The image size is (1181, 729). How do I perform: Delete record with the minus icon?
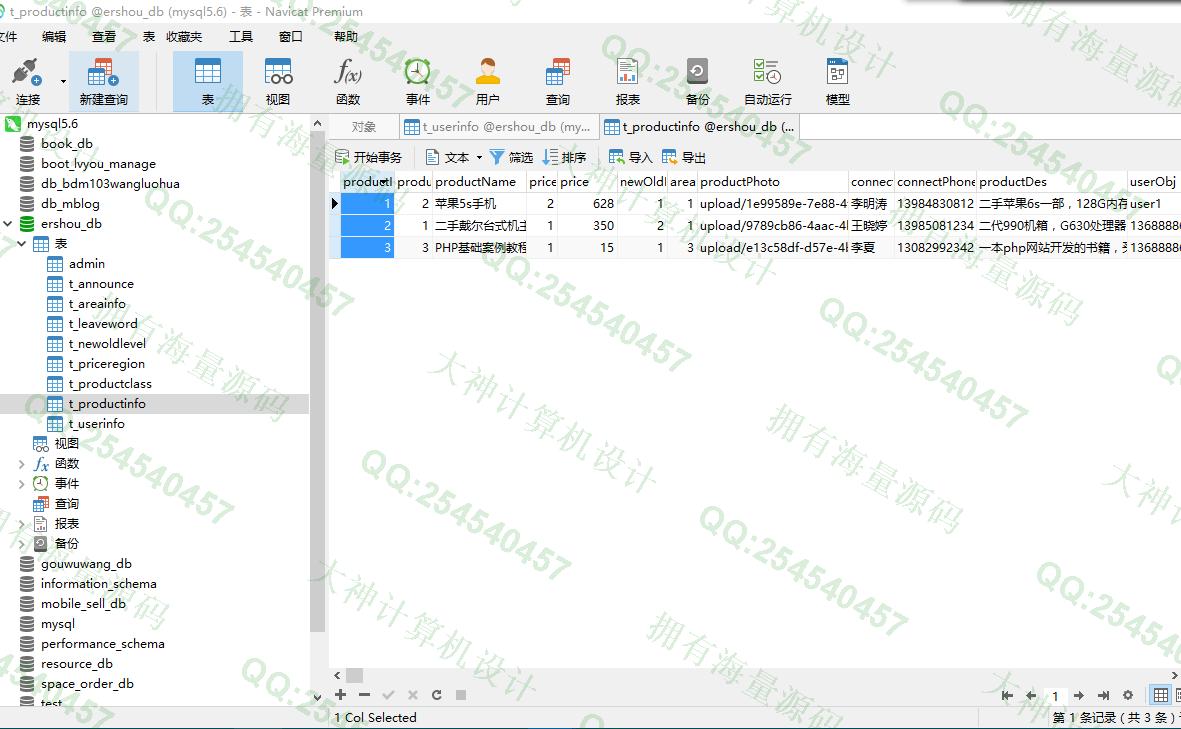tap(365, 694)
